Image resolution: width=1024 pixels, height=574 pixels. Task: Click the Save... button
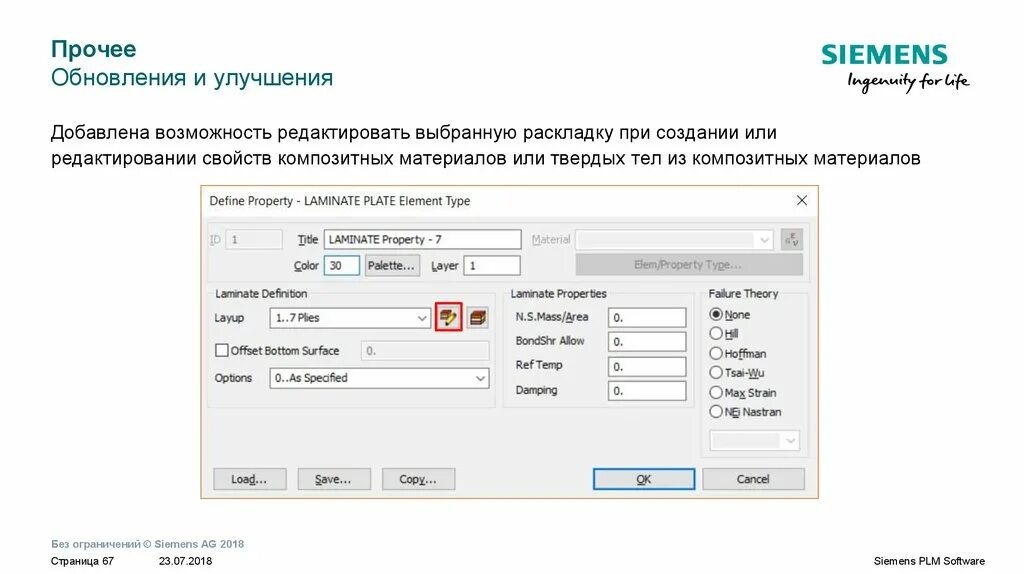[334, 479]
